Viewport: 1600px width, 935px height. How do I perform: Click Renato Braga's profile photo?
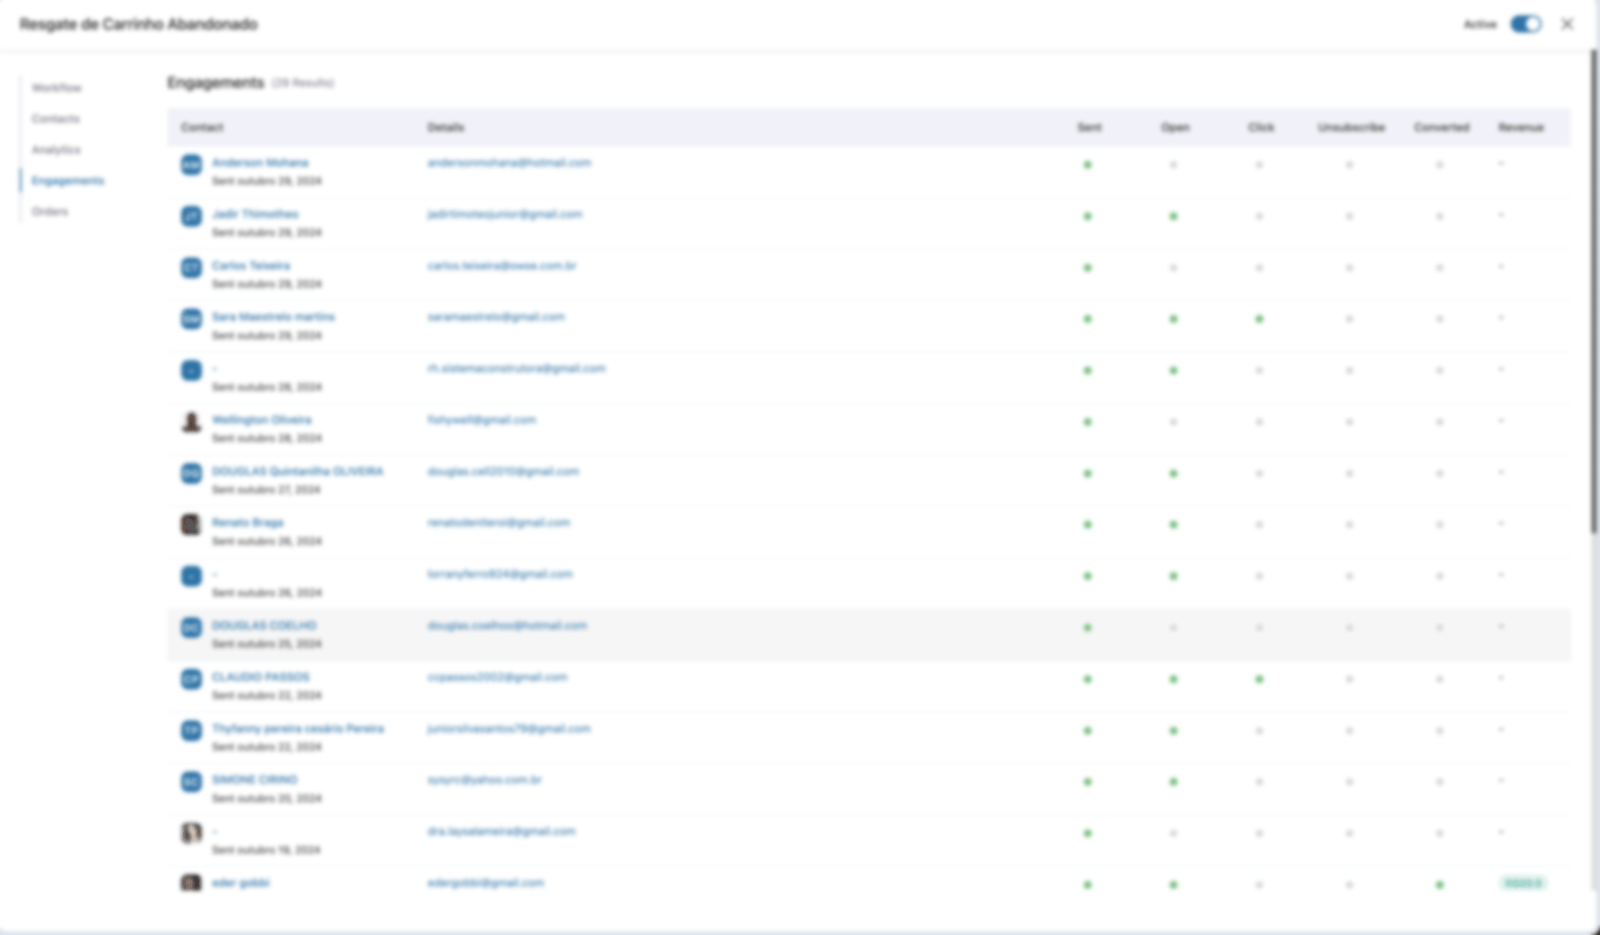pyautogui.click(x=191, y=525)
